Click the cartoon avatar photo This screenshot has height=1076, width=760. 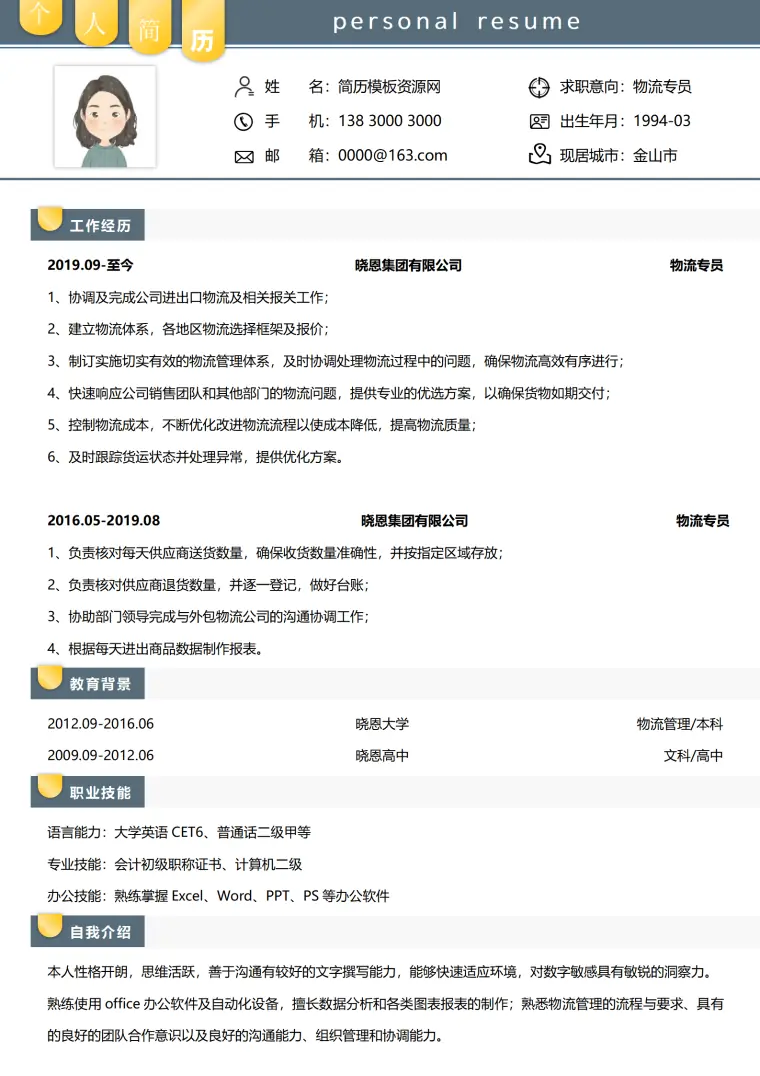coord(105,117)
